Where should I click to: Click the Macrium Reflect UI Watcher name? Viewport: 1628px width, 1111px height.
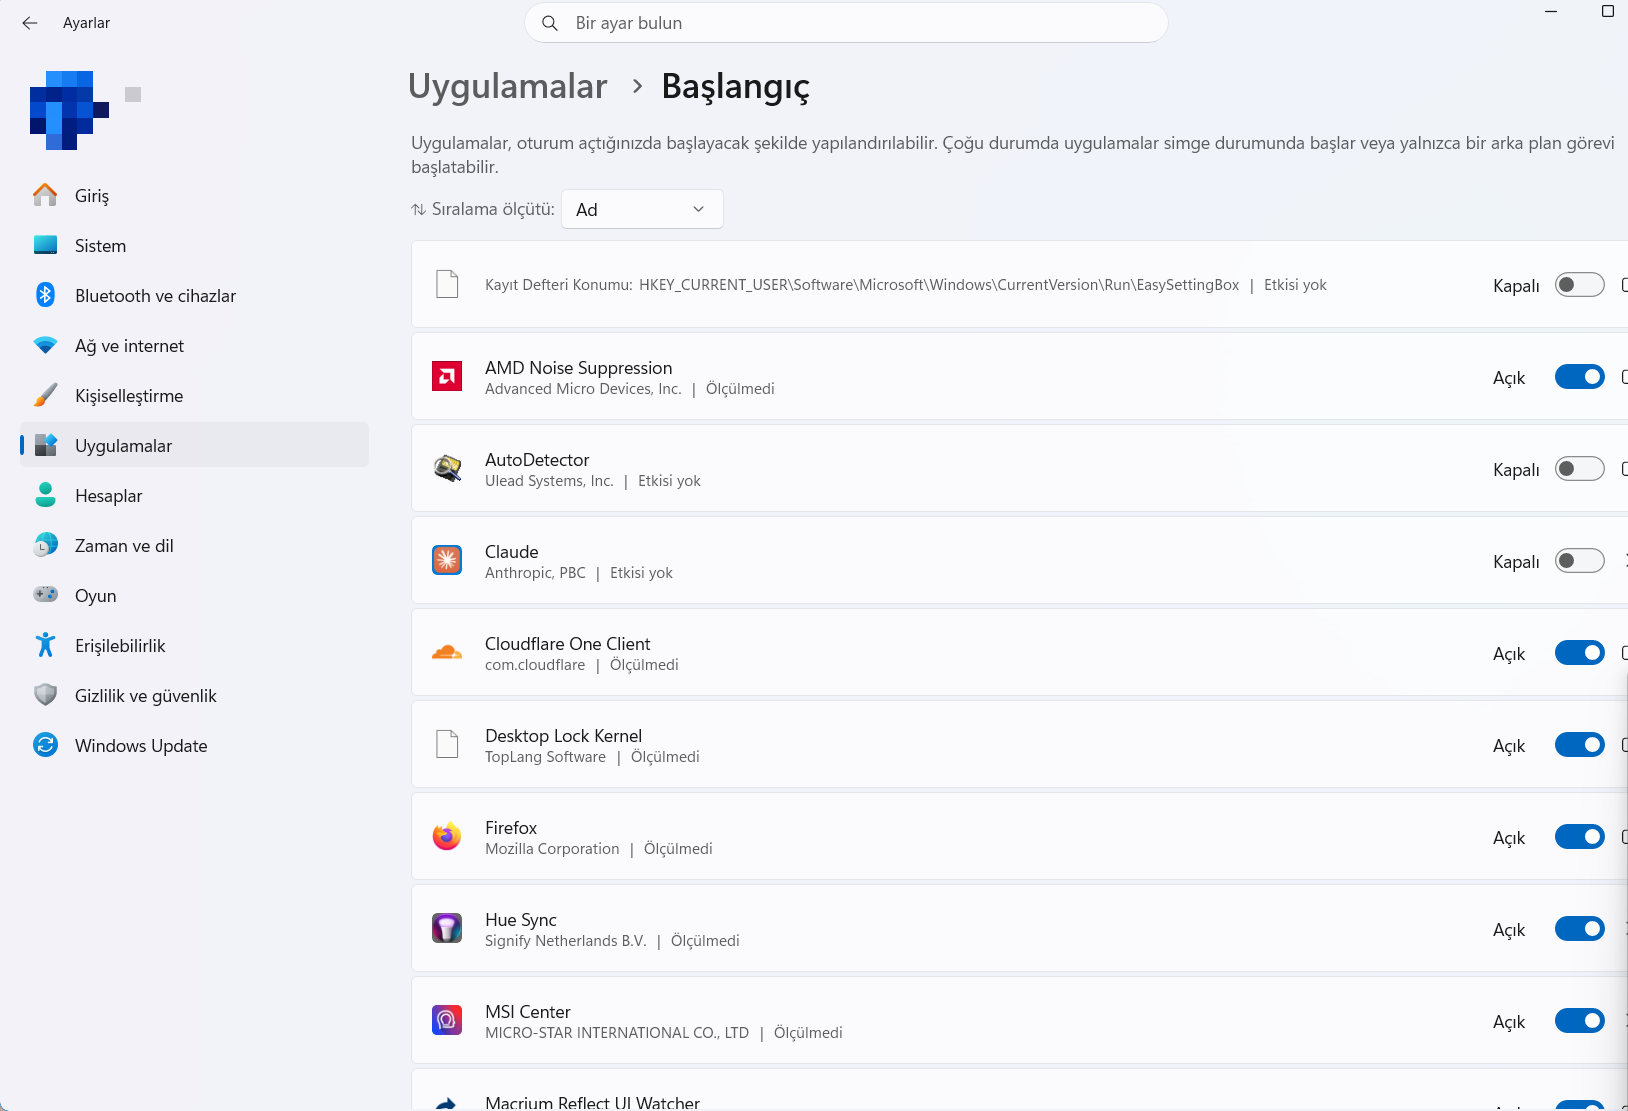(592, 1102)
